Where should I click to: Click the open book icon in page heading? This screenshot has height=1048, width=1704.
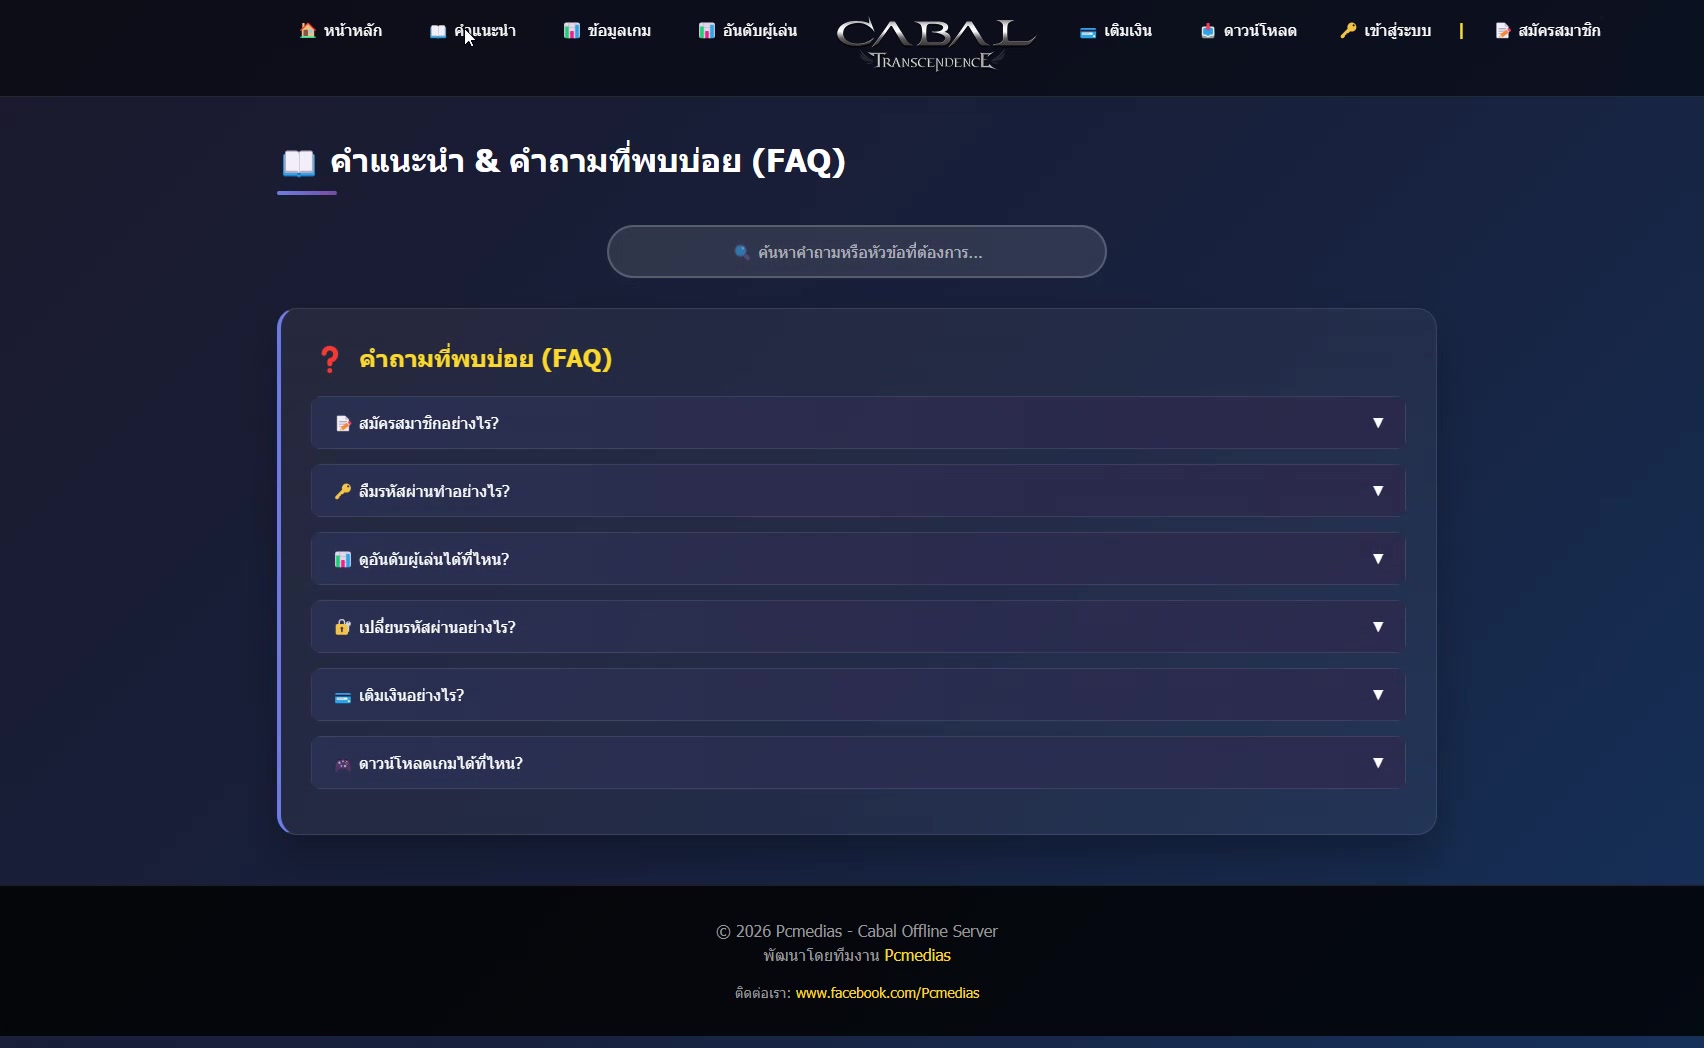(299, 162)
